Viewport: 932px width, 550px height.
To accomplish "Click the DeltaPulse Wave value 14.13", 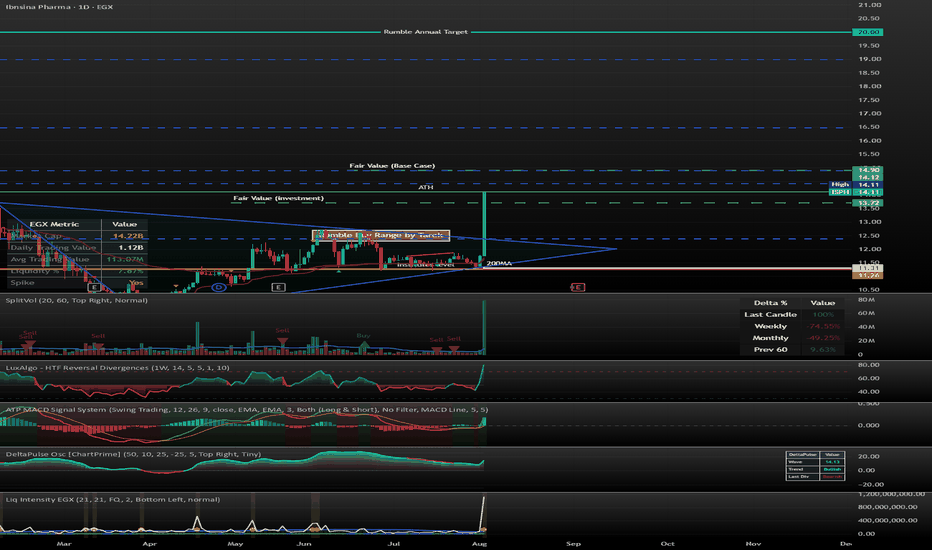I will point(832,461).
